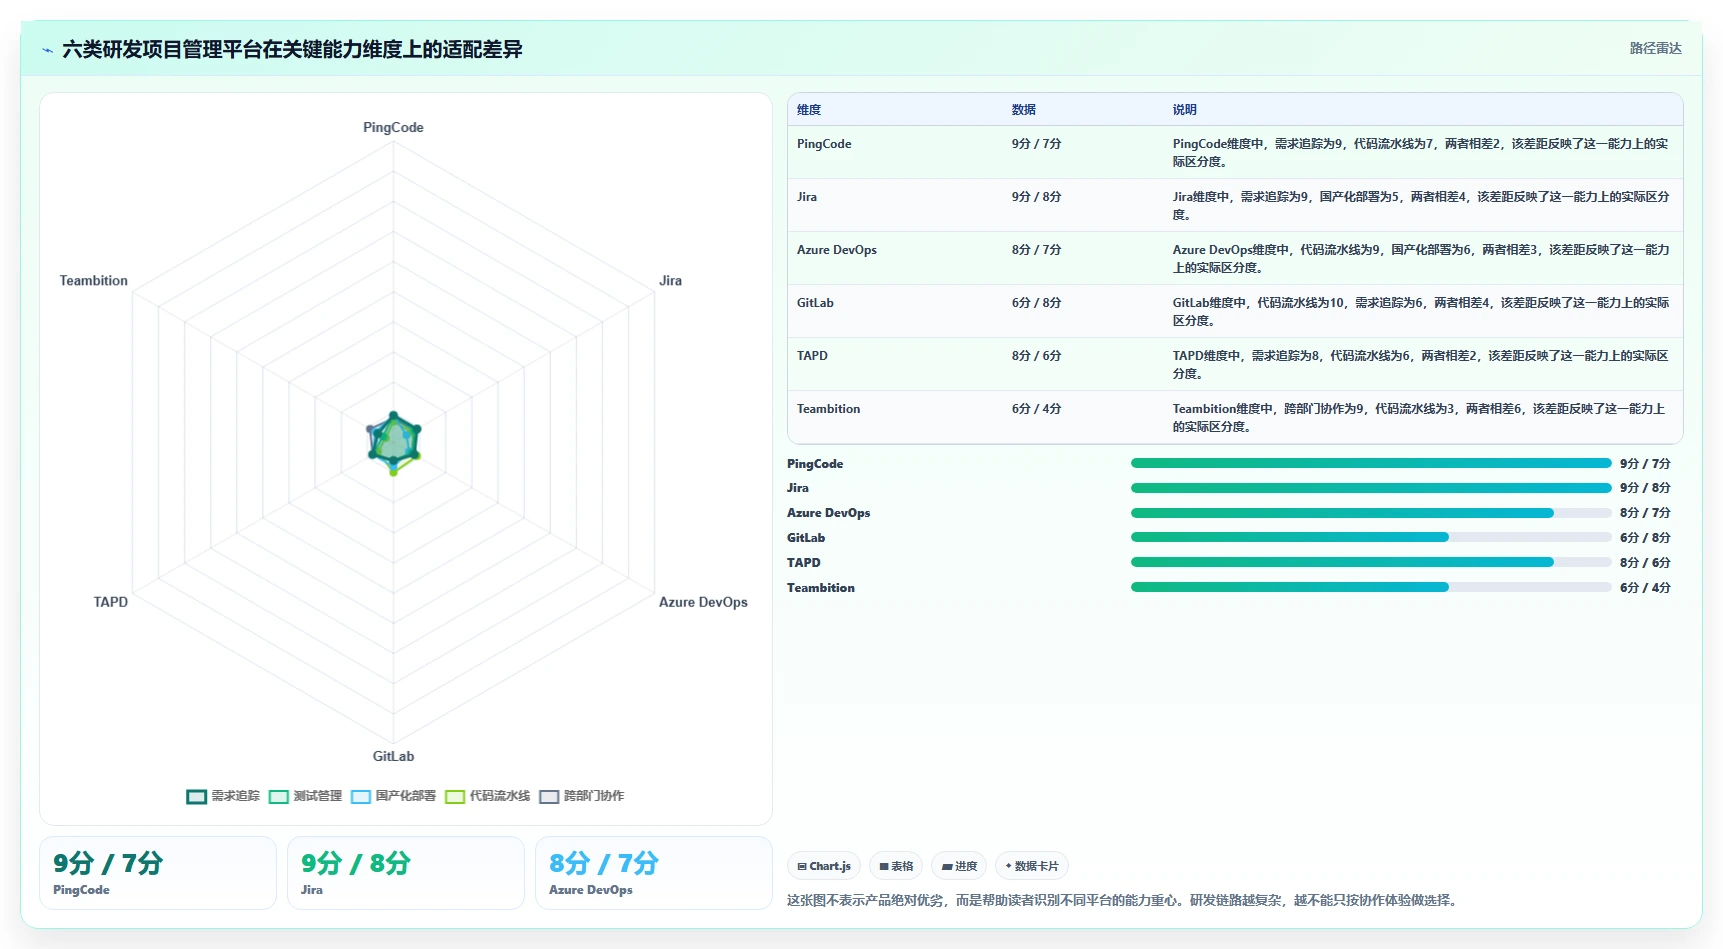Select the PingCode progress bar

coord(1371,463)
